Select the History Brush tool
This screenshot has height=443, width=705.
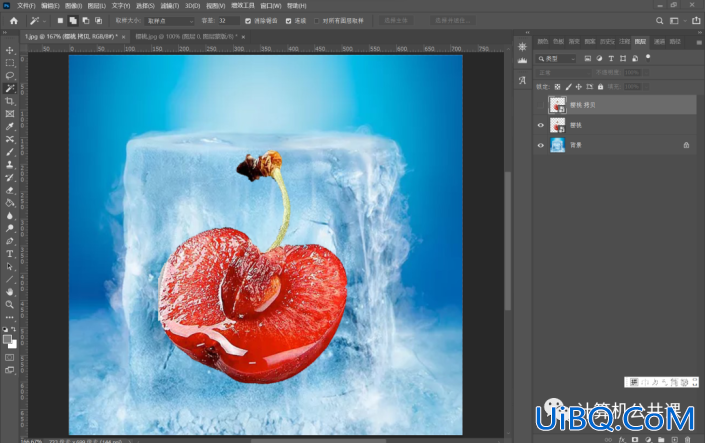coord(9,177)
